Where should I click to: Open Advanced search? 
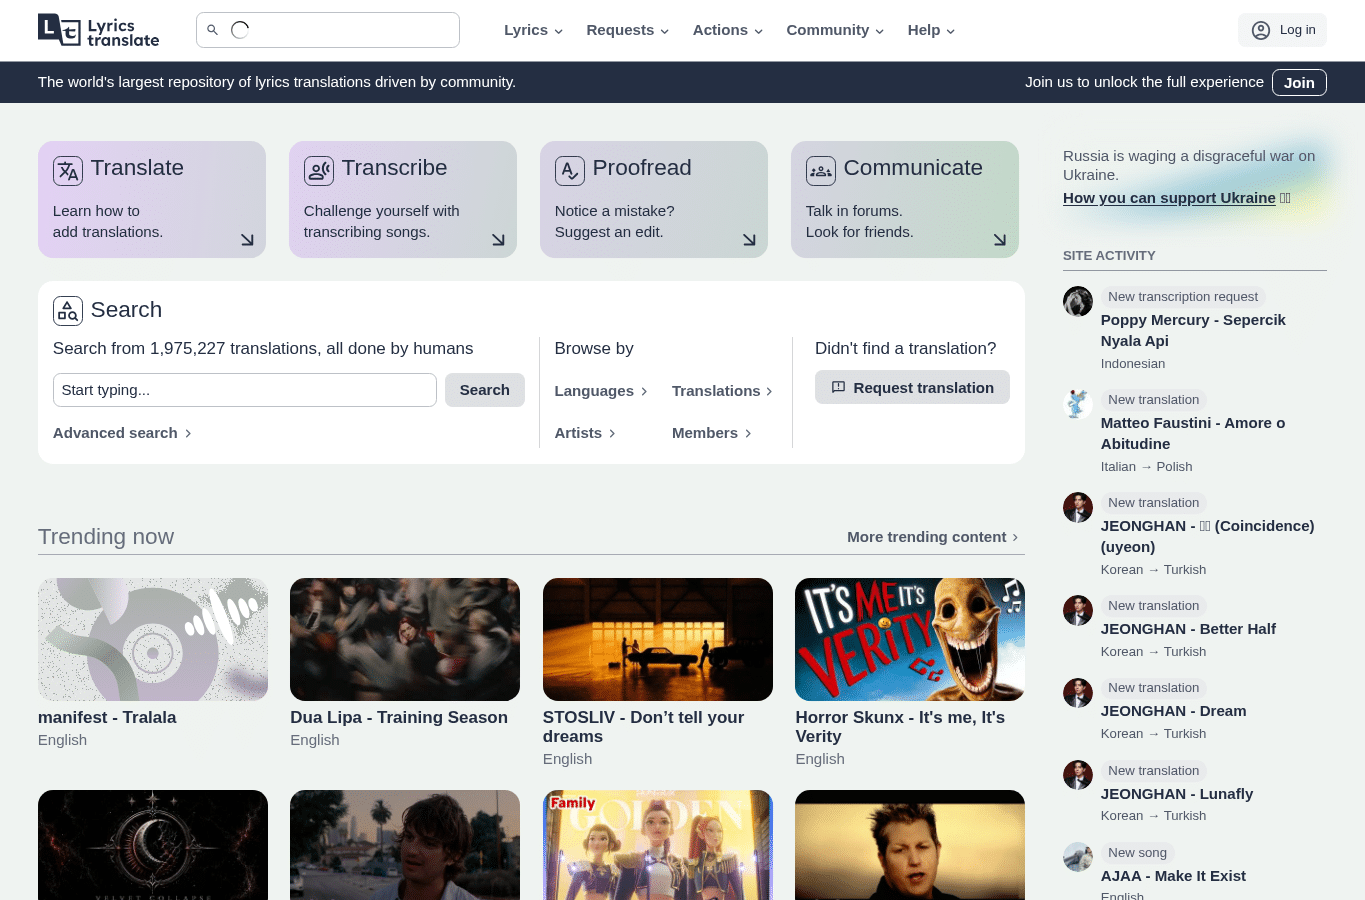tap(122, 433)
